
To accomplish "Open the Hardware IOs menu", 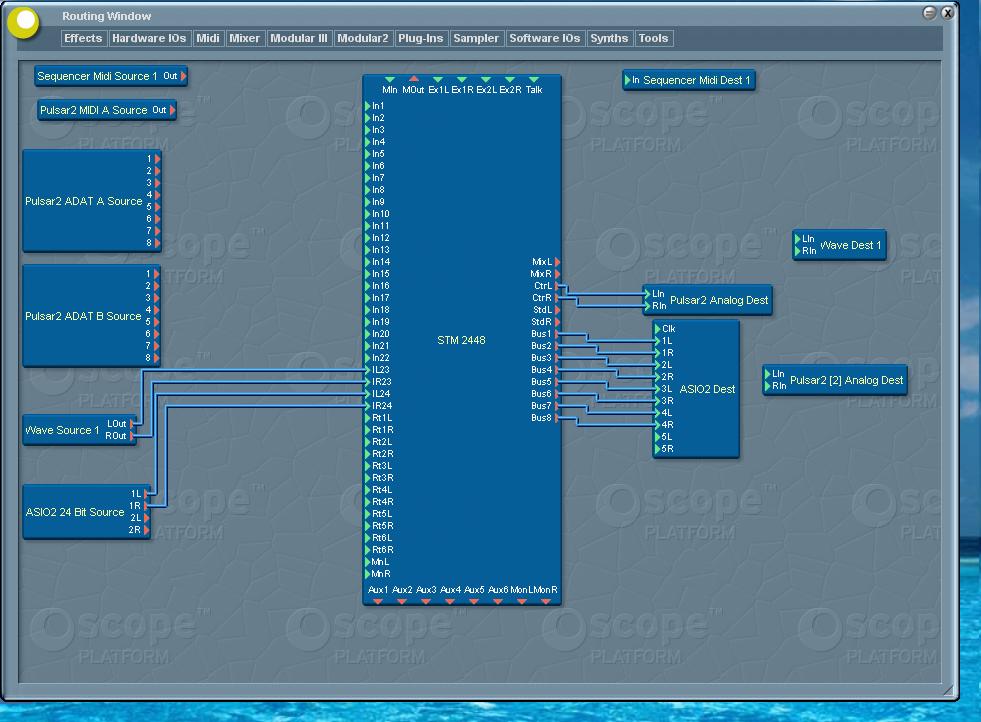I will click(x=149, y=38).
